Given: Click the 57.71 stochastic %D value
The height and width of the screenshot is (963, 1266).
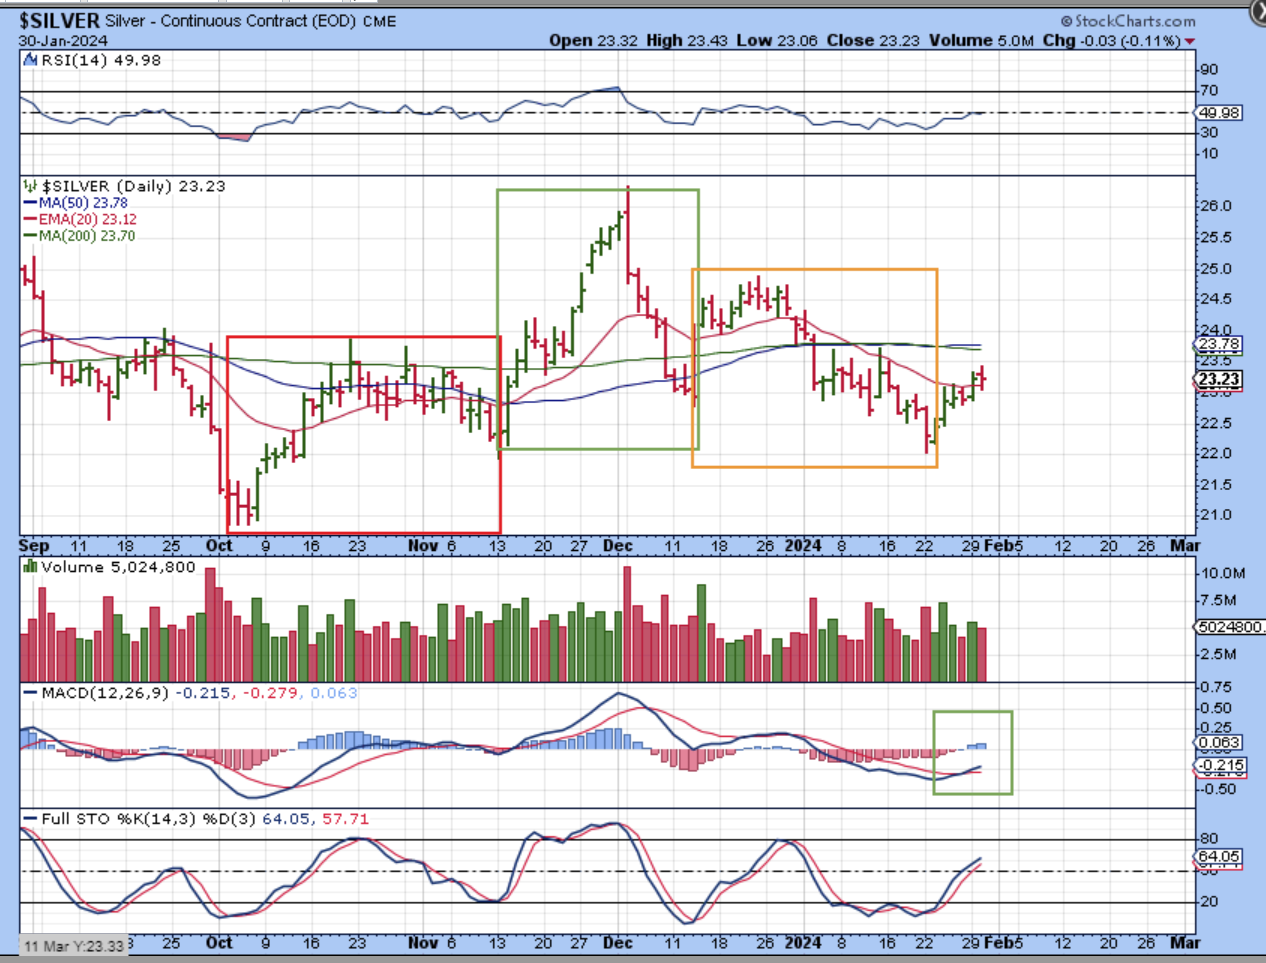Looking at the screenshot, I should (x=345, y=819).
